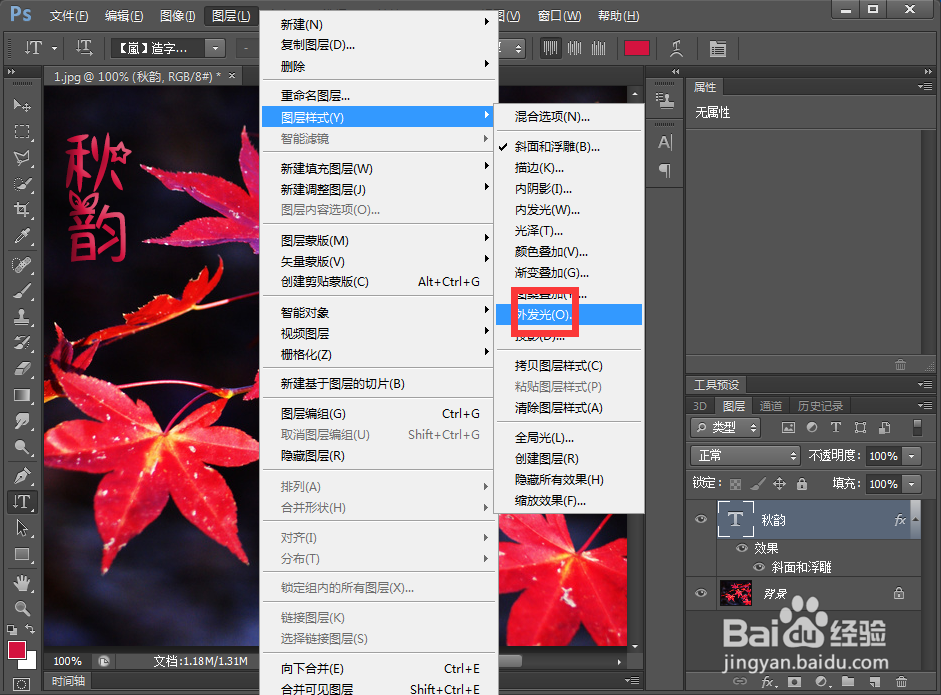941x695 pixels.
Task: Open the layer filter 类型 dropdown
Action: [725, 427]
